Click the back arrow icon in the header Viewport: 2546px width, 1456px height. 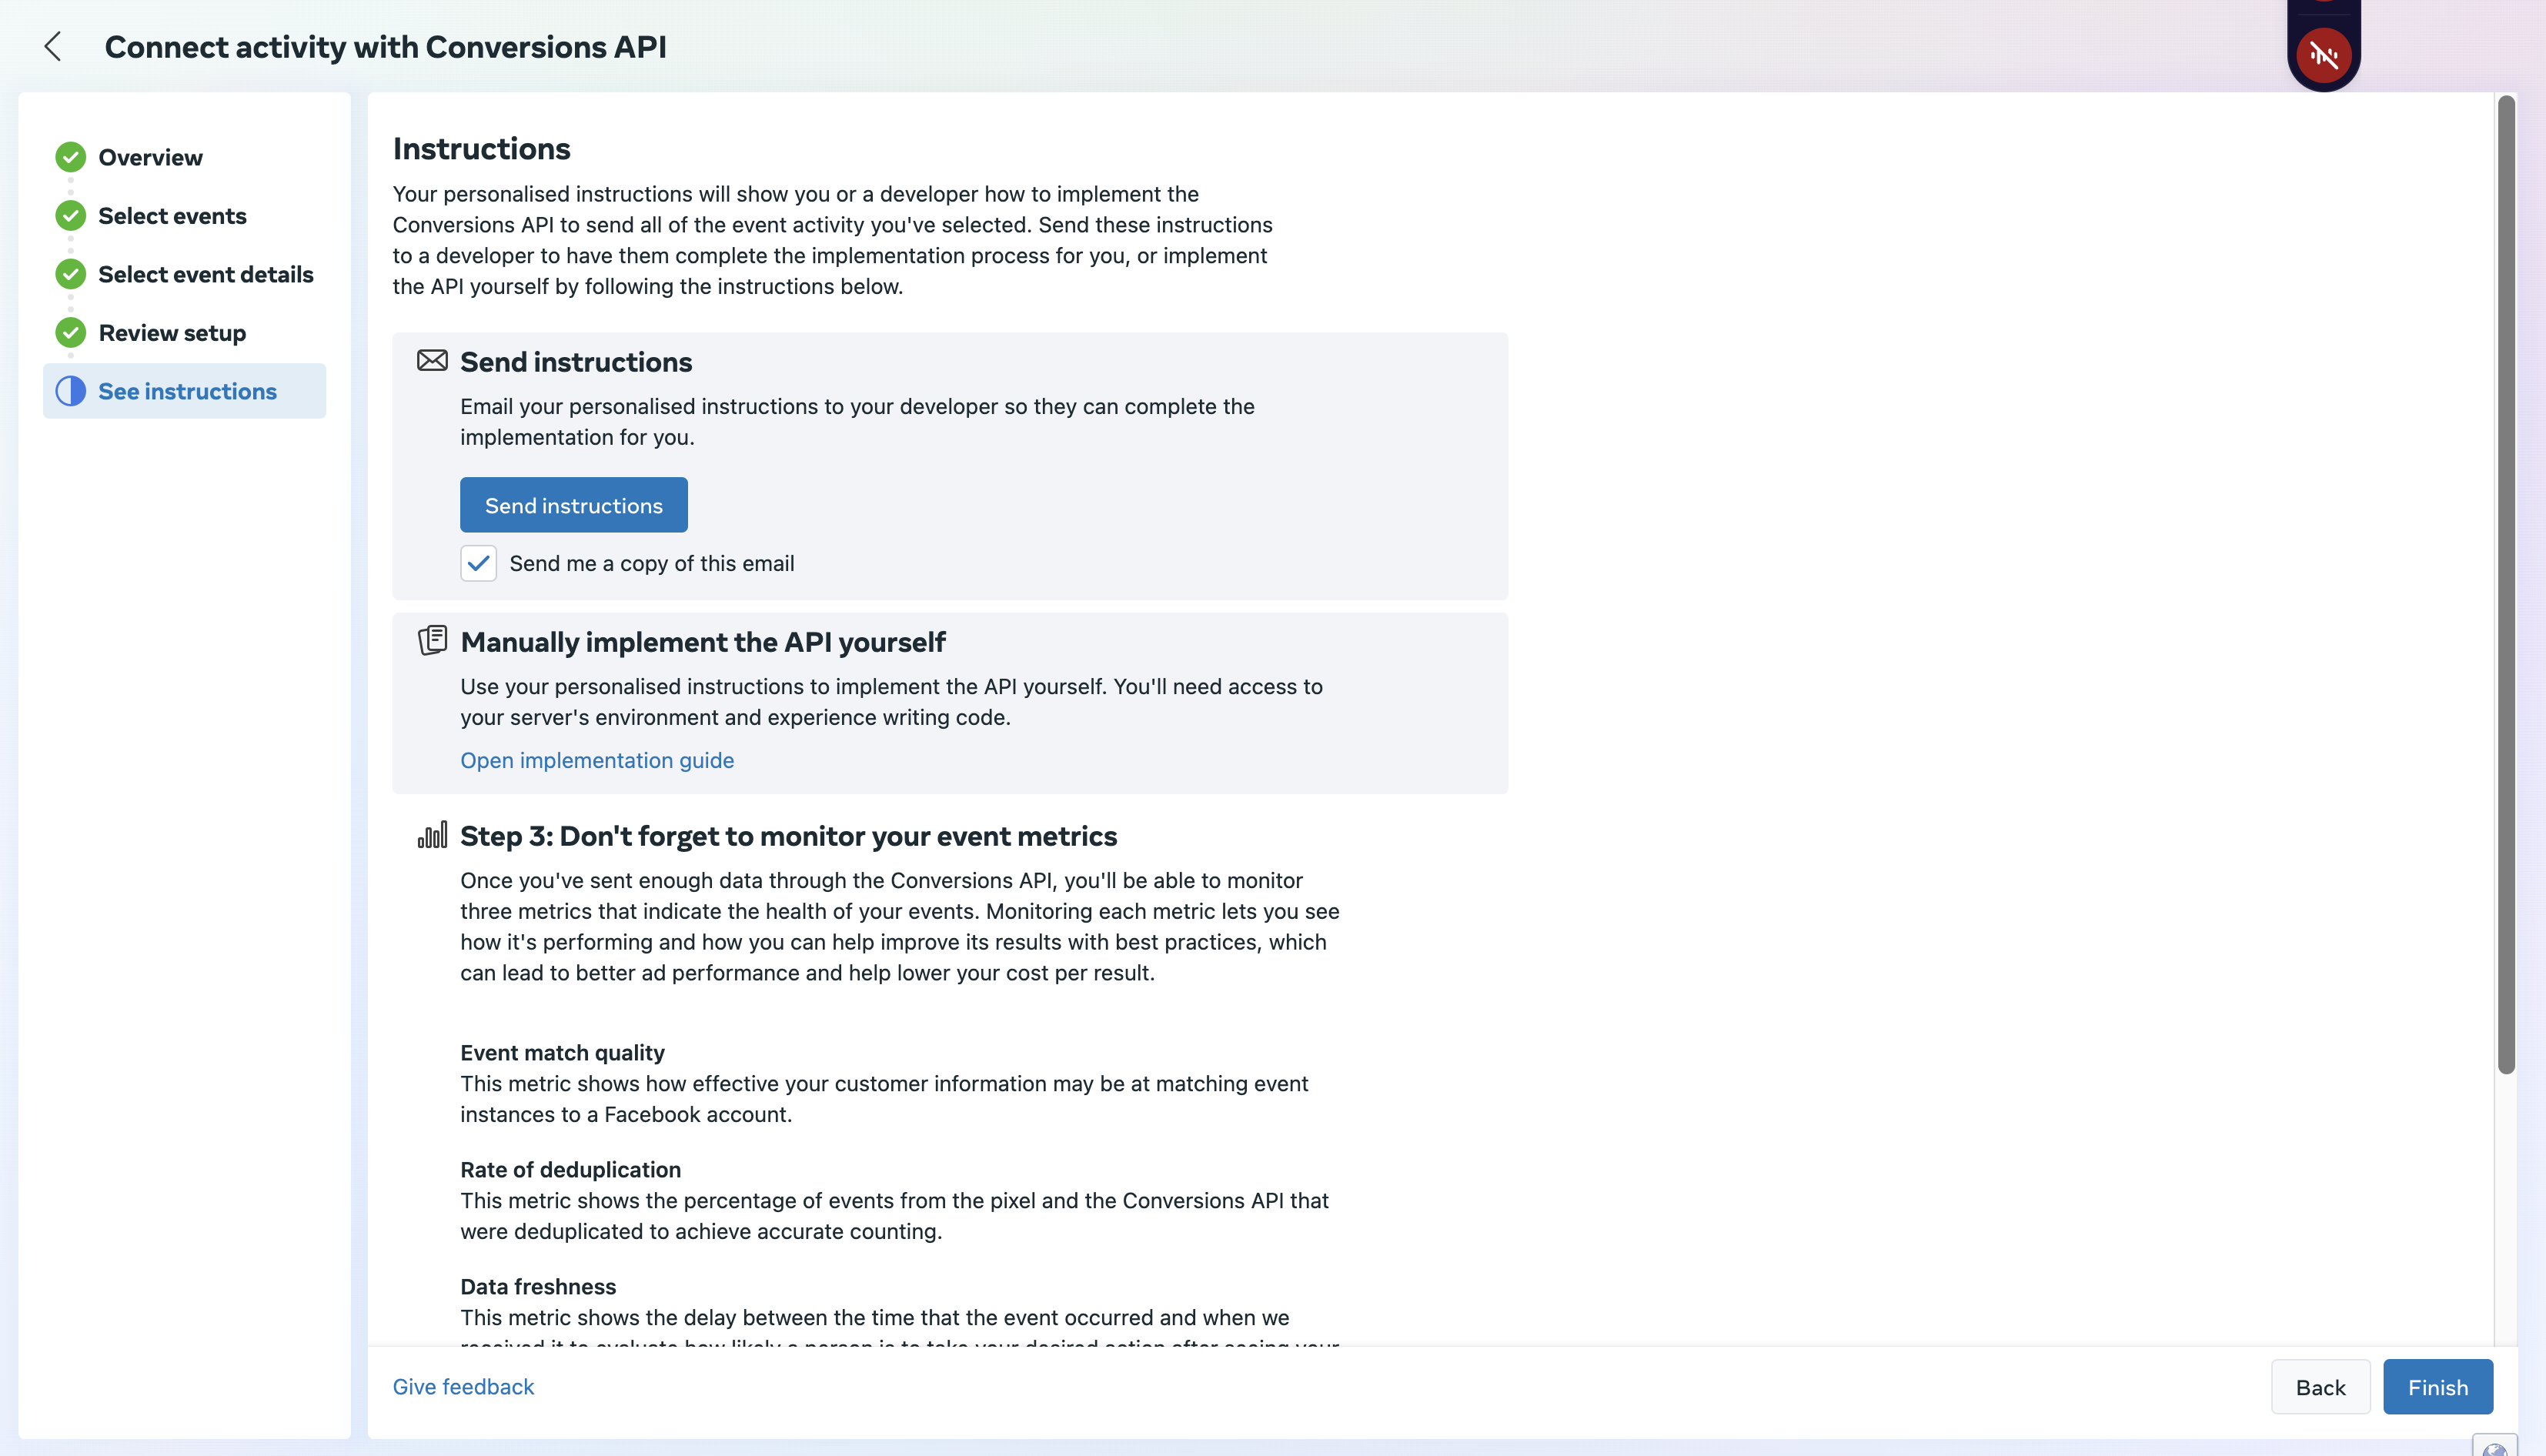[53, 46]
